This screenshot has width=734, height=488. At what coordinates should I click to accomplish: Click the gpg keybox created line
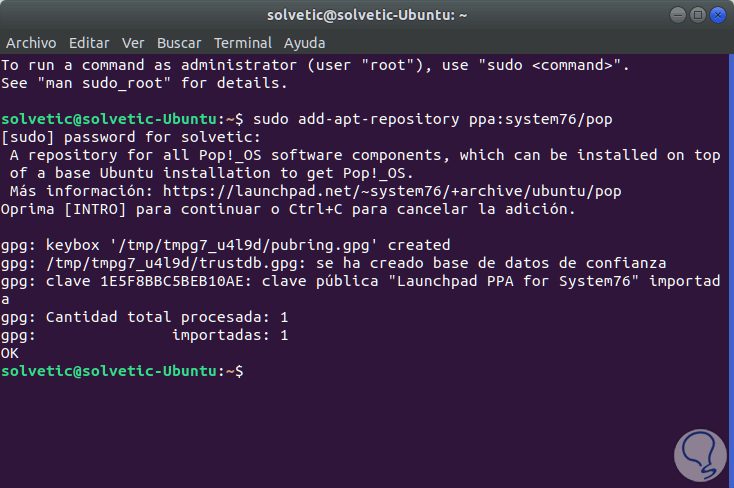click(226, 245)
